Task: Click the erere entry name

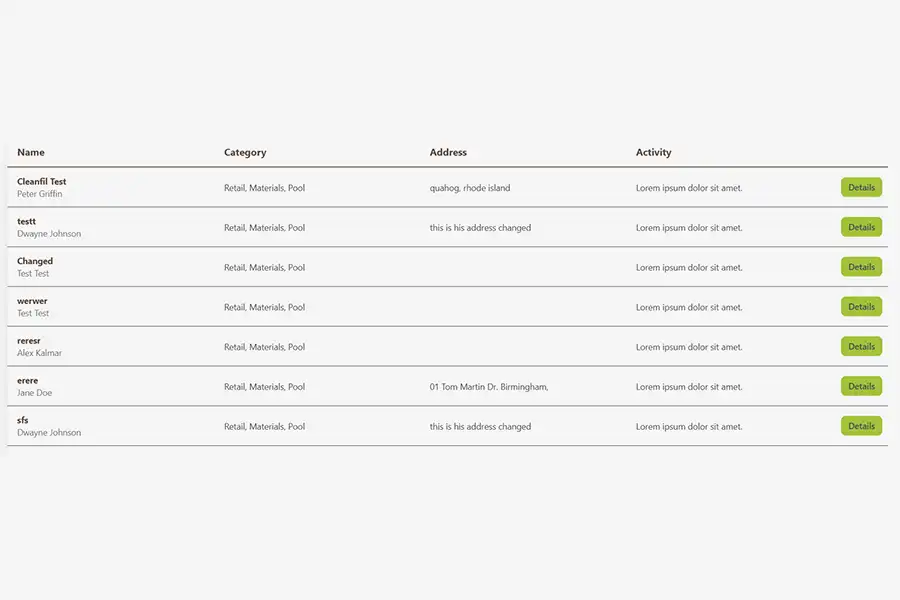Action: pyautogui.click(x=28, y=380)
